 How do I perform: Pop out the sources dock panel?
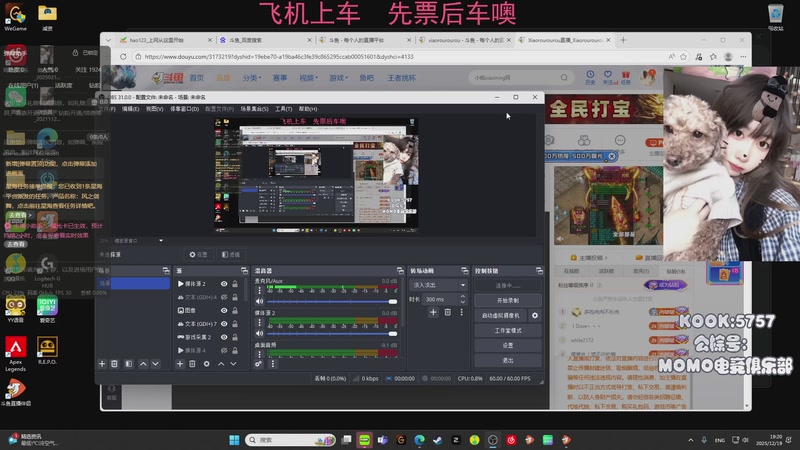point(244,270)
